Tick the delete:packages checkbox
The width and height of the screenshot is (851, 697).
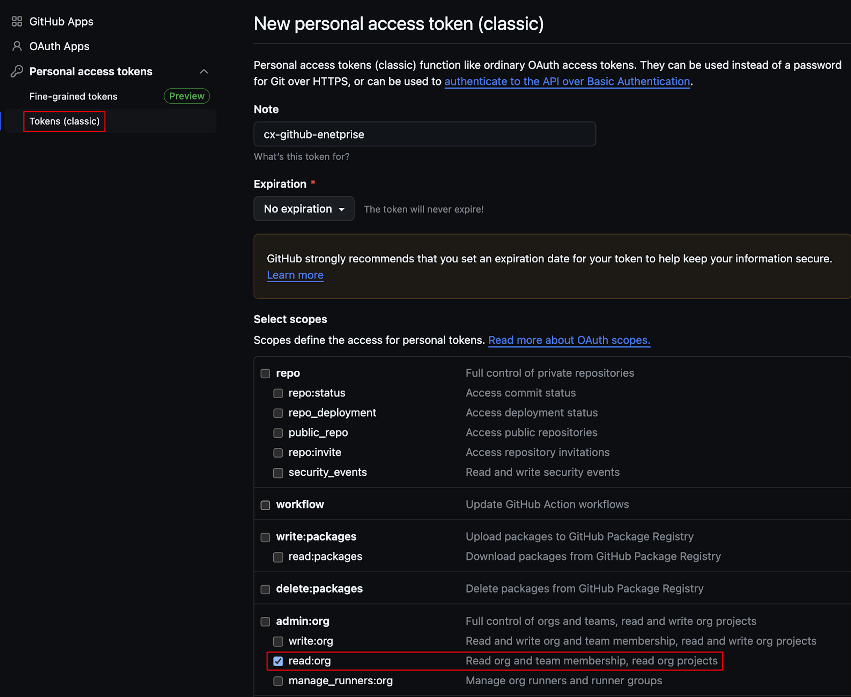265,589
